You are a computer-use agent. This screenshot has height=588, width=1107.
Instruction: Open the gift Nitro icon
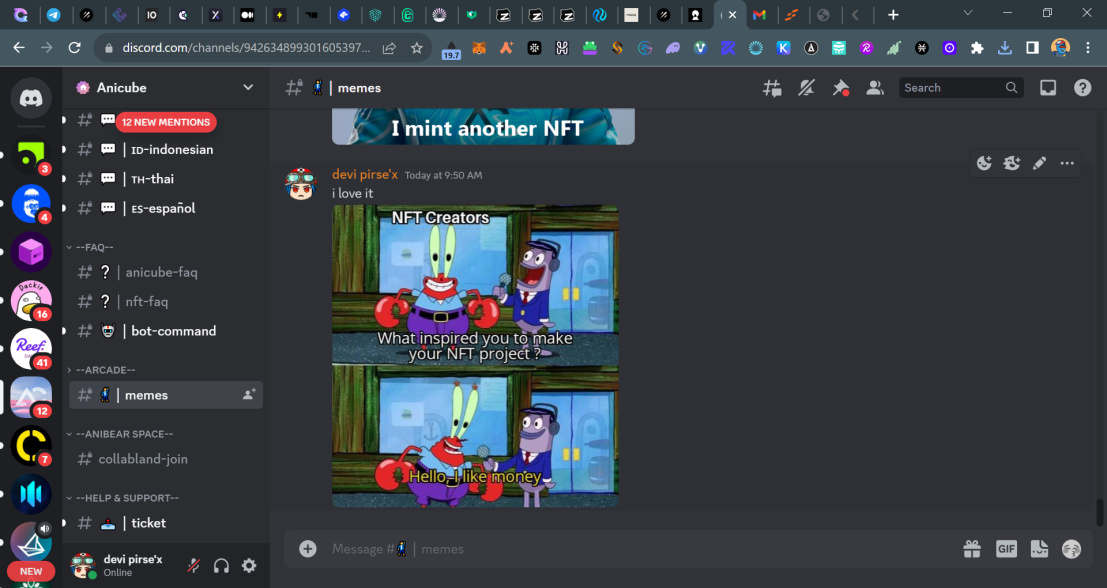pyautogui.click(x=972, y=548)
